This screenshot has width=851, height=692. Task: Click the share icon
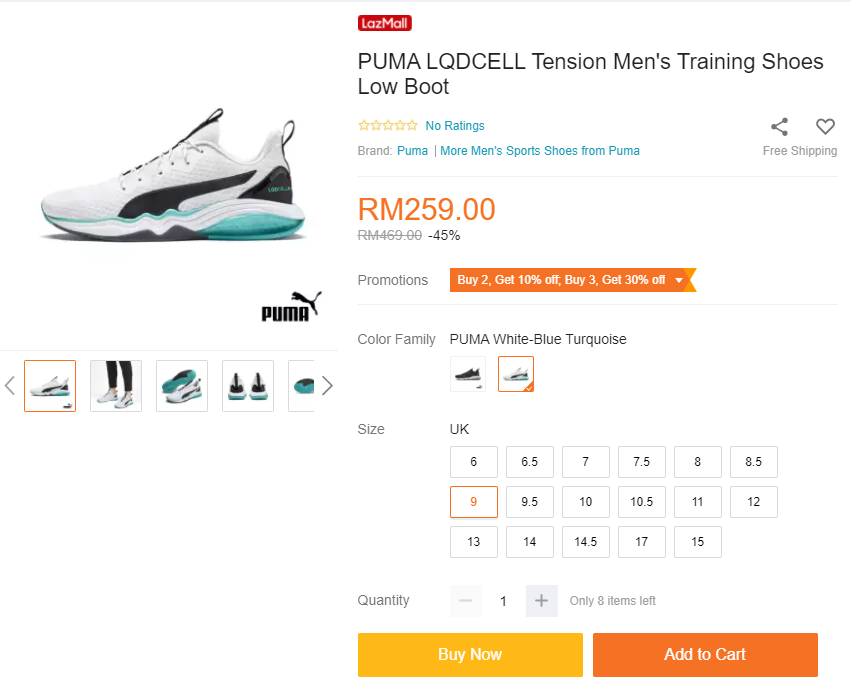[779, 127]
